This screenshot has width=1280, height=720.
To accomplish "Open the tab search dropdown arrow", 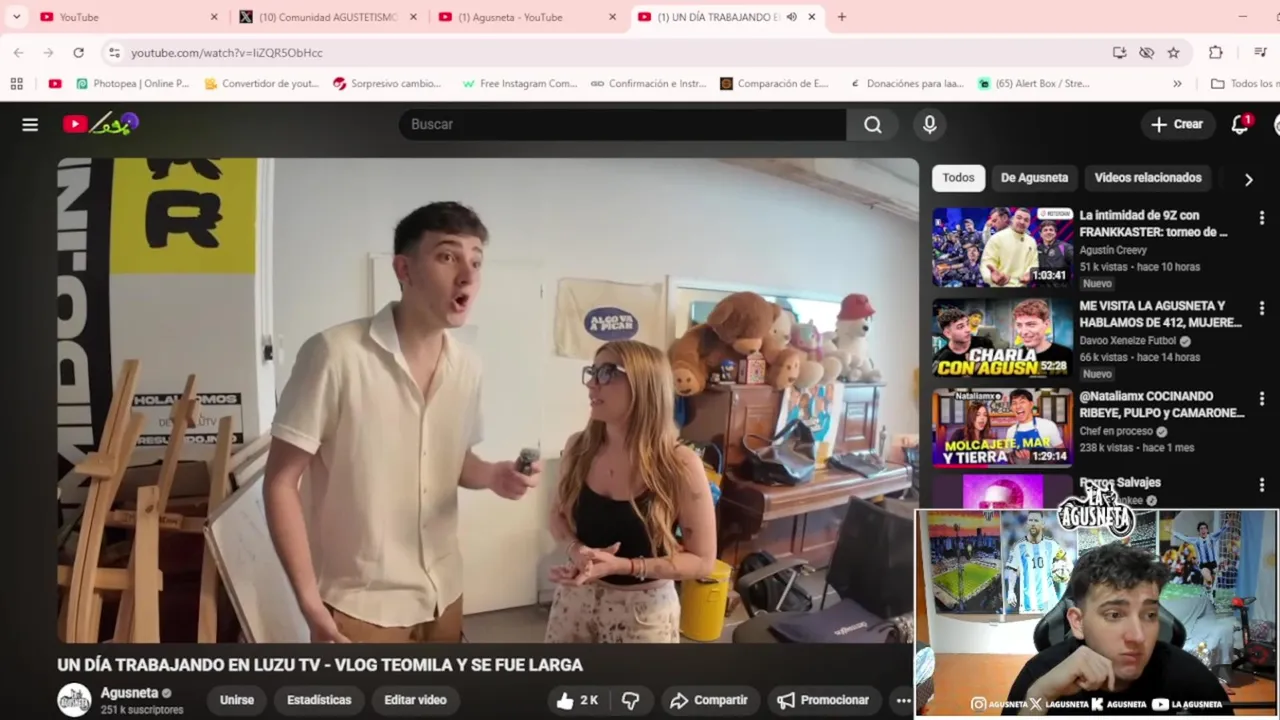I will click(x=16, y=17).
